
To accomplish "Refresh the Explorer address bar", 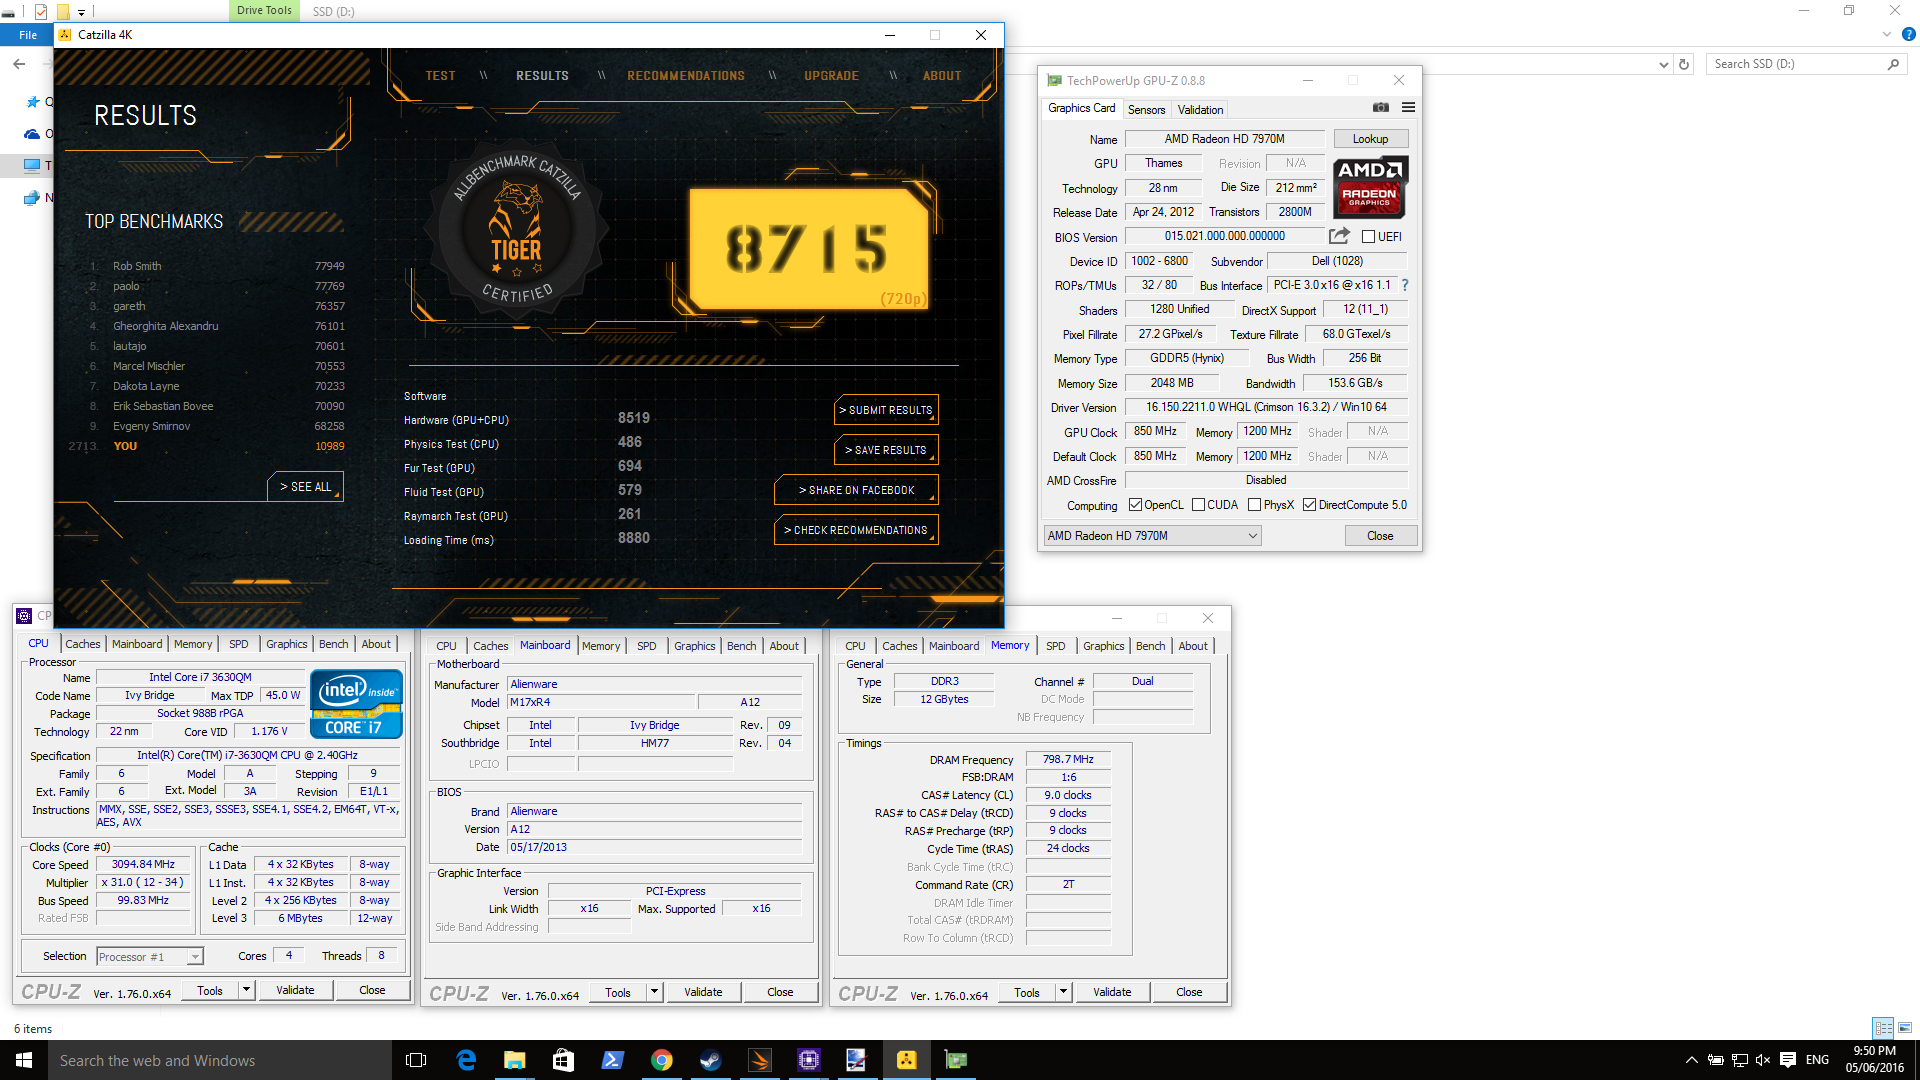I will point(1684,64).
